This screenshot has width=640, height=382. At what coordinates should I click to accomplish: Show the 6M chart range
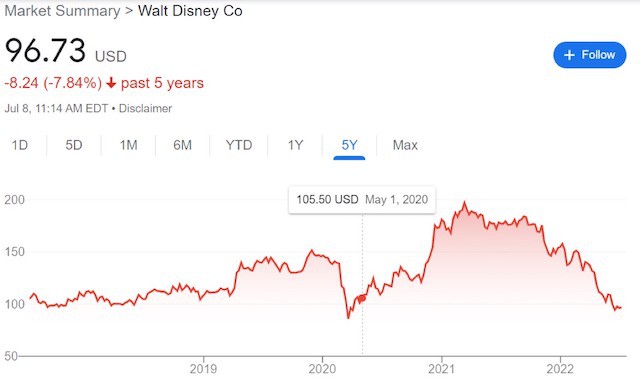(182, 145)
